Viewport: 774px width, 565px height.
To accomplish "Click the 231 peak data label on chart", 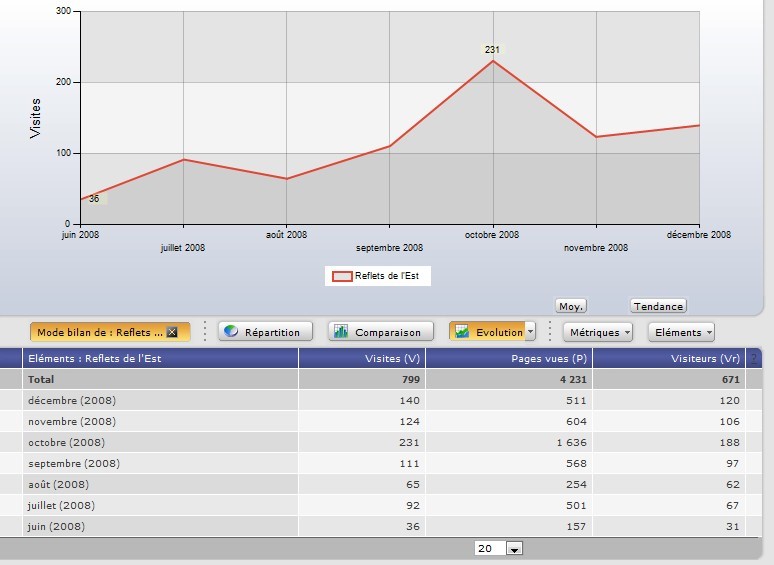I will pos(492,49).
